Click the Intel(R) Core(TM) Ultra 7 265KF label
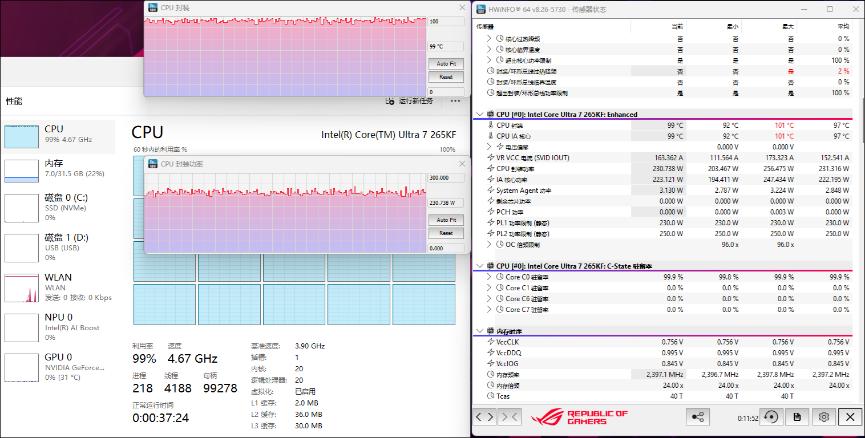Viewport: 865px width, 438px height. coord(388,135)
